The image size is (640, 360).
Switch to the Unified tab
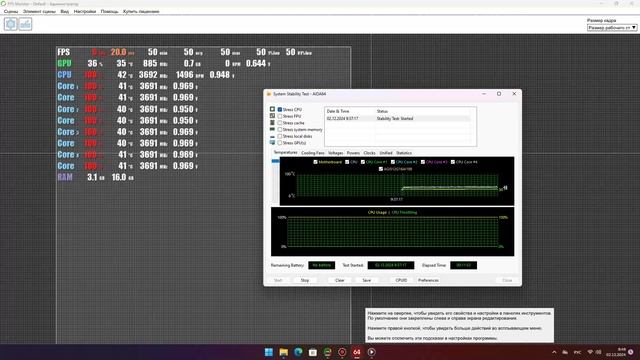click(386, 153)
